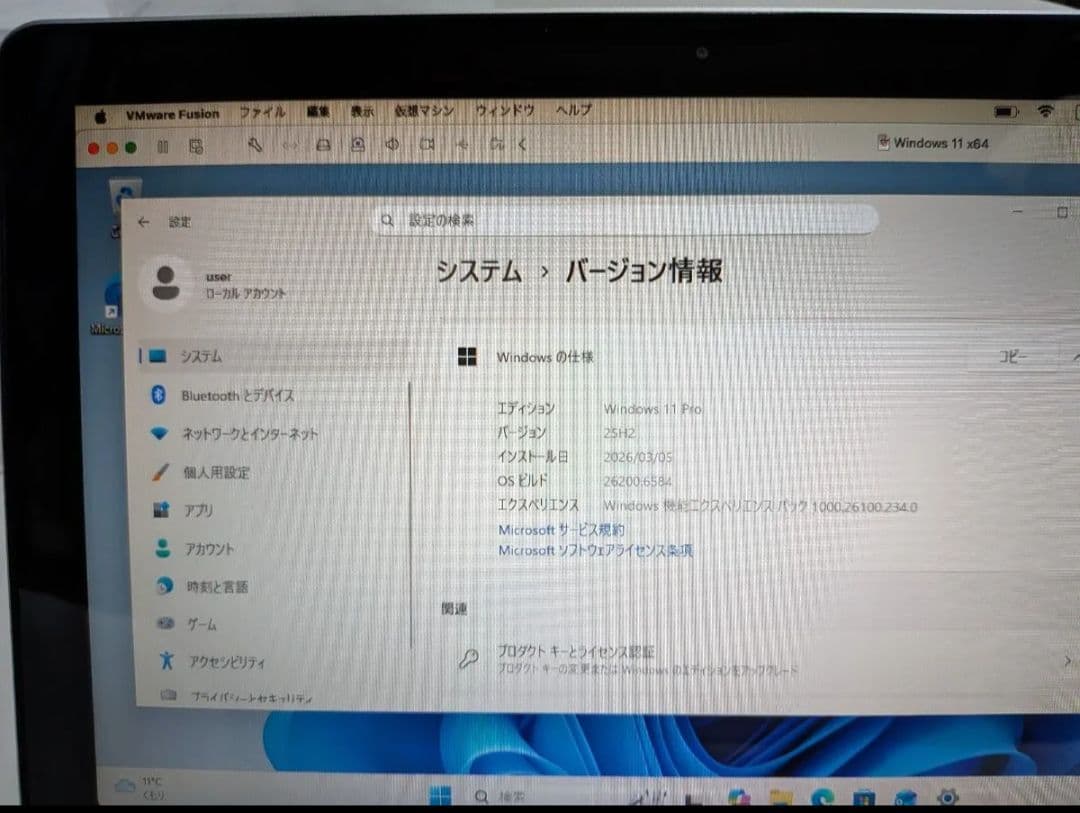The height and width of the screenshot is (813, 1080).
Task: Click the CD/DVD drive toolbar icon
Action: pos(357,144)
